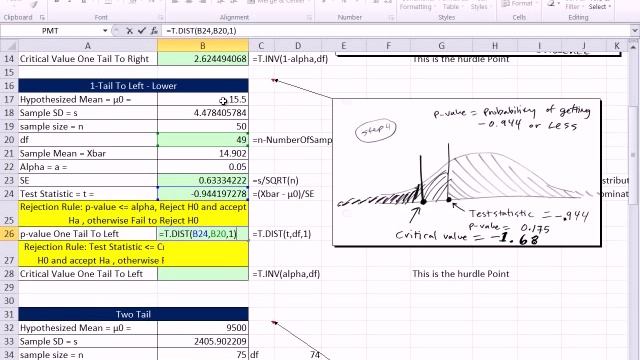
Task: Click cell B26 being edited with =T.DIST formula
Action: tap(203, 234)
